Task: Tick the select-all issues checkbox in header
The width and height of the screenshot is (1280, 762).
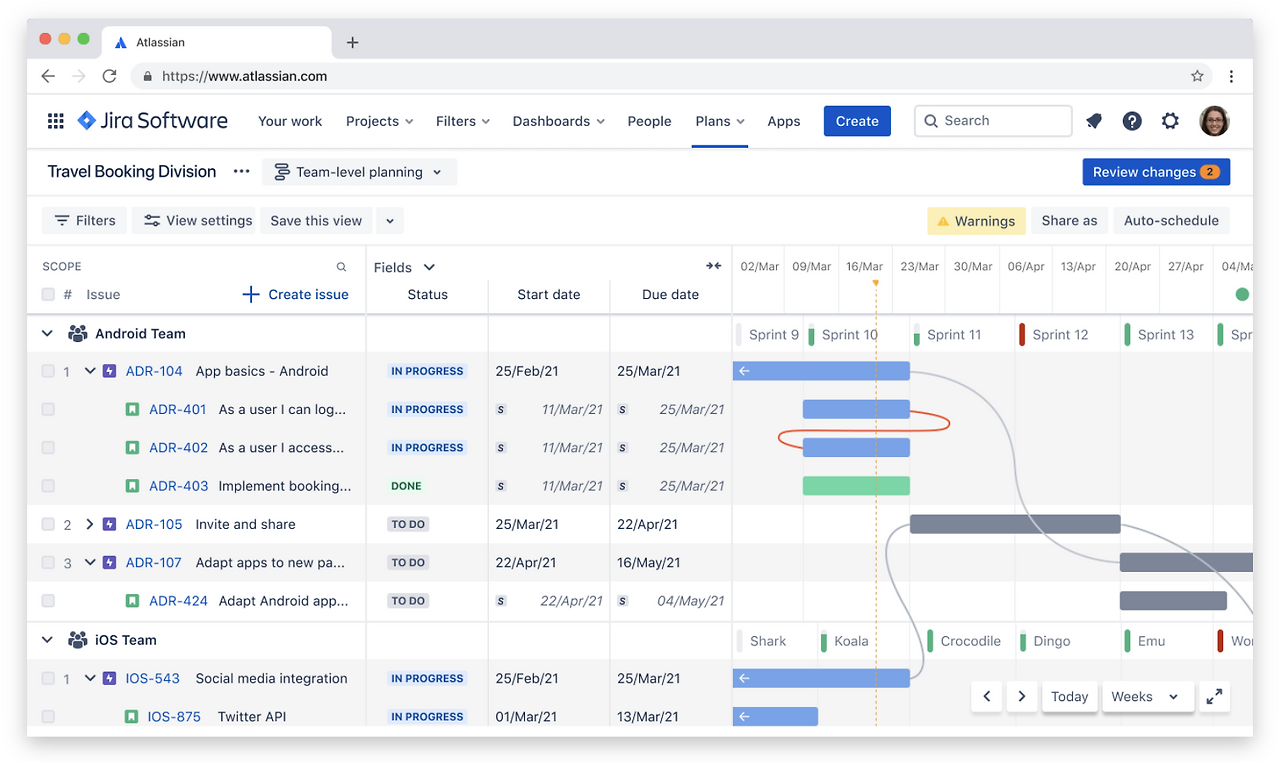Action: pos(48,294)
